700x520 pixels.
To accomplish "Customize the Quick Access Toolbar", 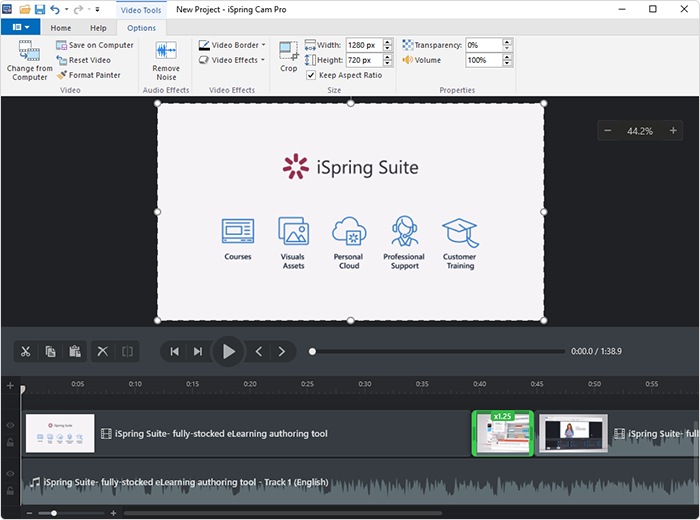I will click(x=97, y=9).
